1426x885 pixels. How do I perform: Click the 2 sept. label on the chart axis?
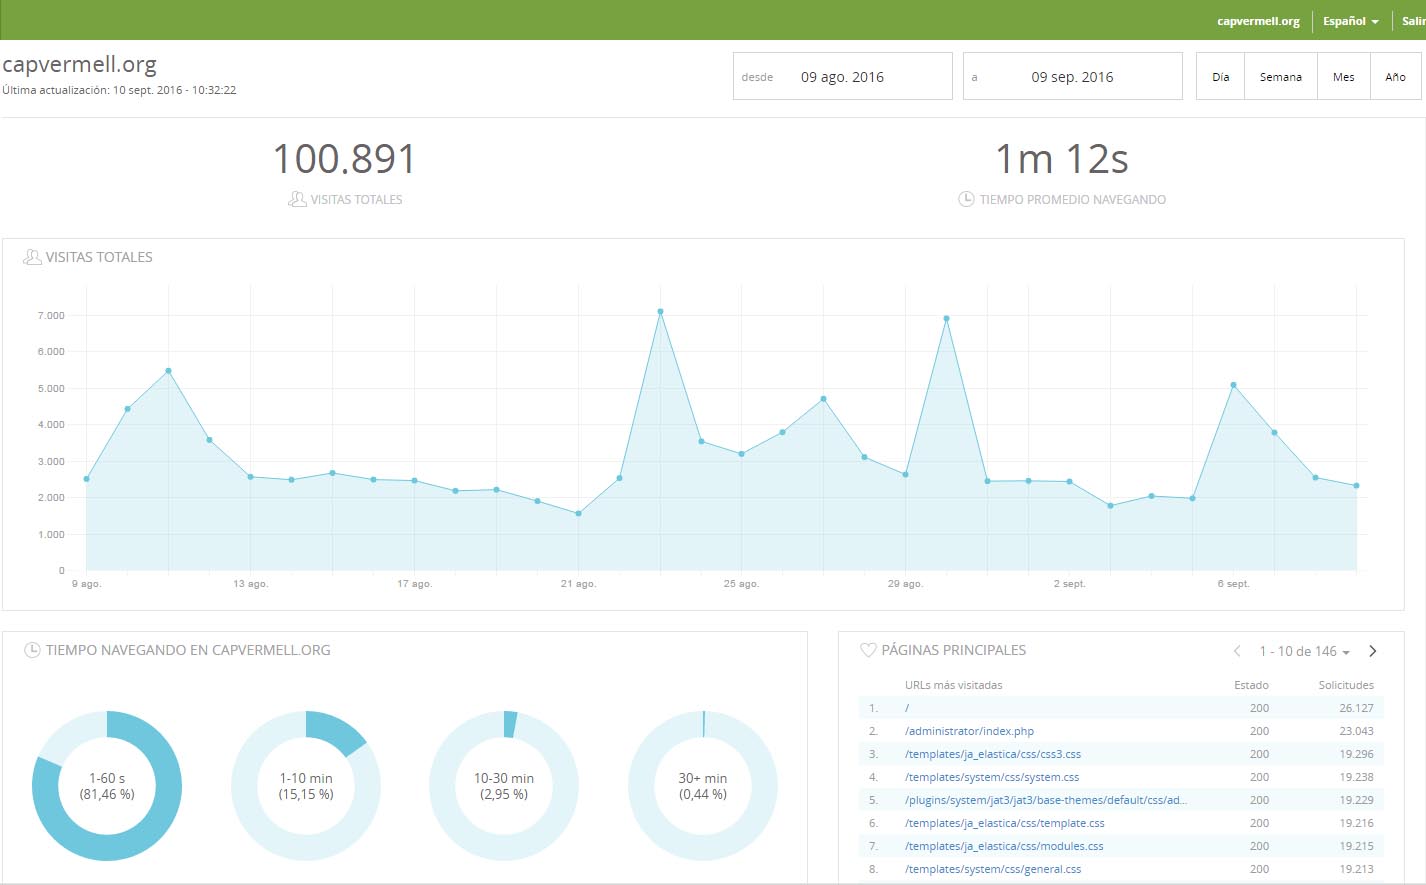(1069, 584)
